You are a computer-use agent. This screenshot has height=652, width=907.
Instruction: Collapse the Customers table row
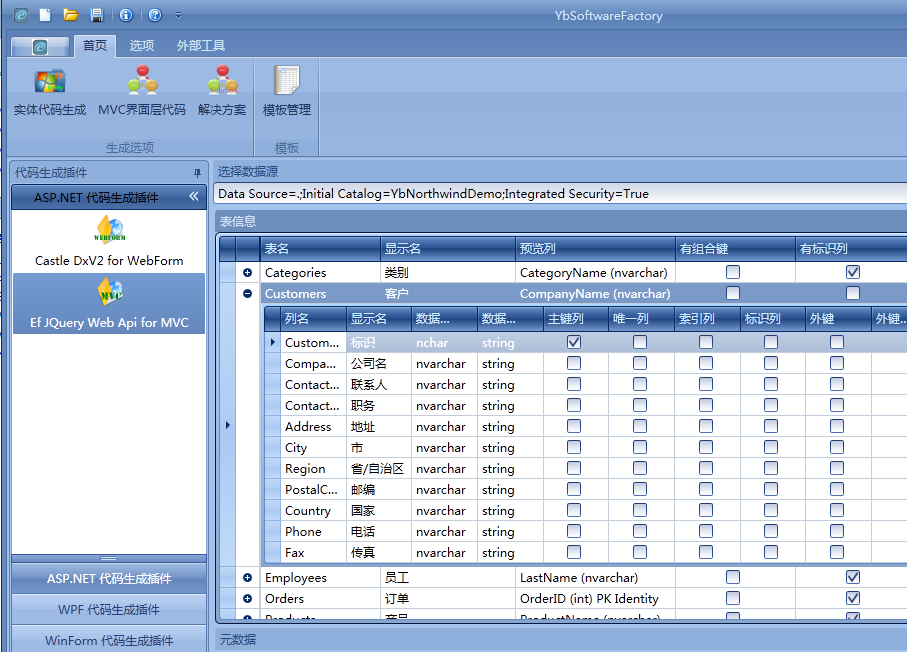coord(248,293)
